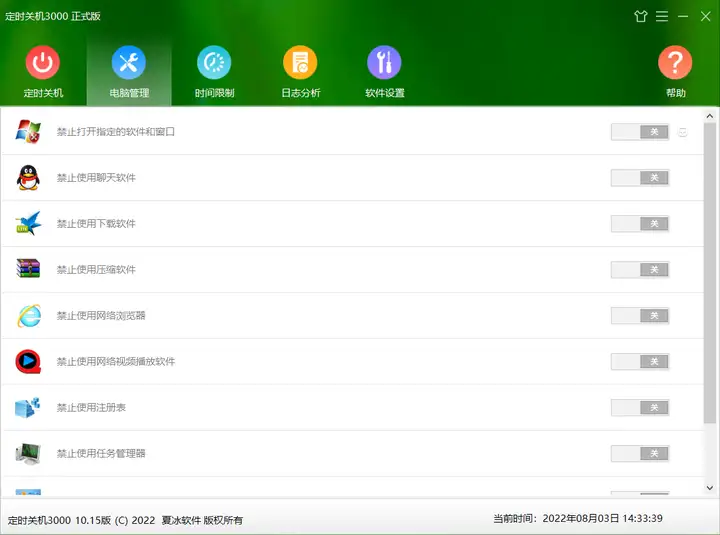This screenshot has width=720, height=535.
Task: Toggle 禁止使用下载软件 switch
Action: (640, 224)
